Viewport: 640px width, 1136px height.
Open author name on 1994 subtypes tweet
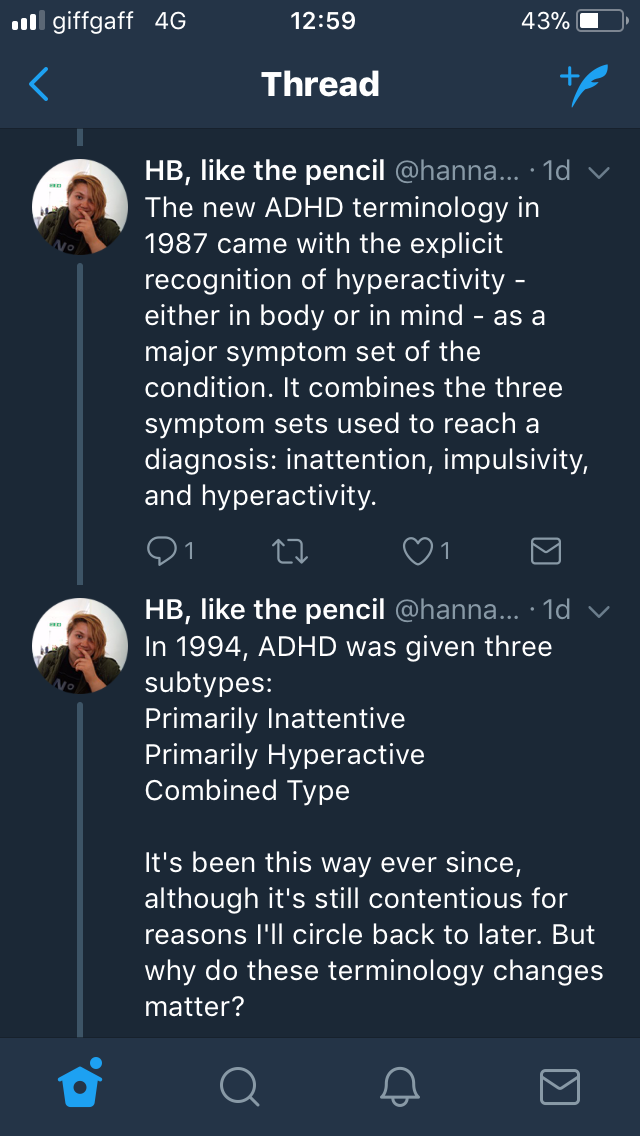265,610
